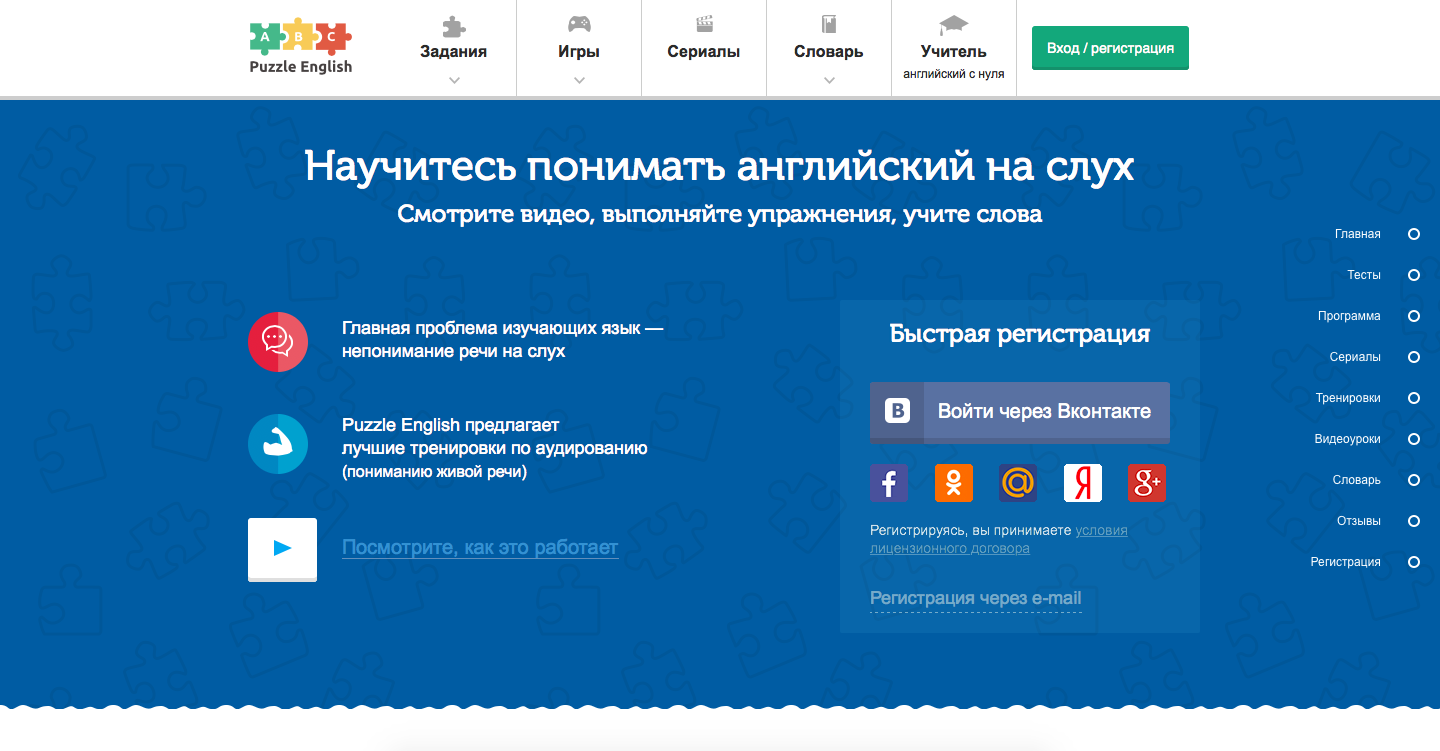This screenshot has height=751, width=1440.
Task: Select the Тесты side navigation dot
Action: 1413,275
